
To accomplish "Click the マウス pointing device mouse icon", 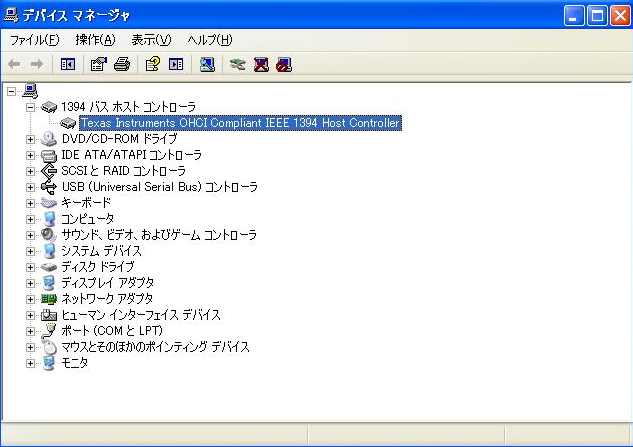I will pyautogui.click(x=49, y=347).
